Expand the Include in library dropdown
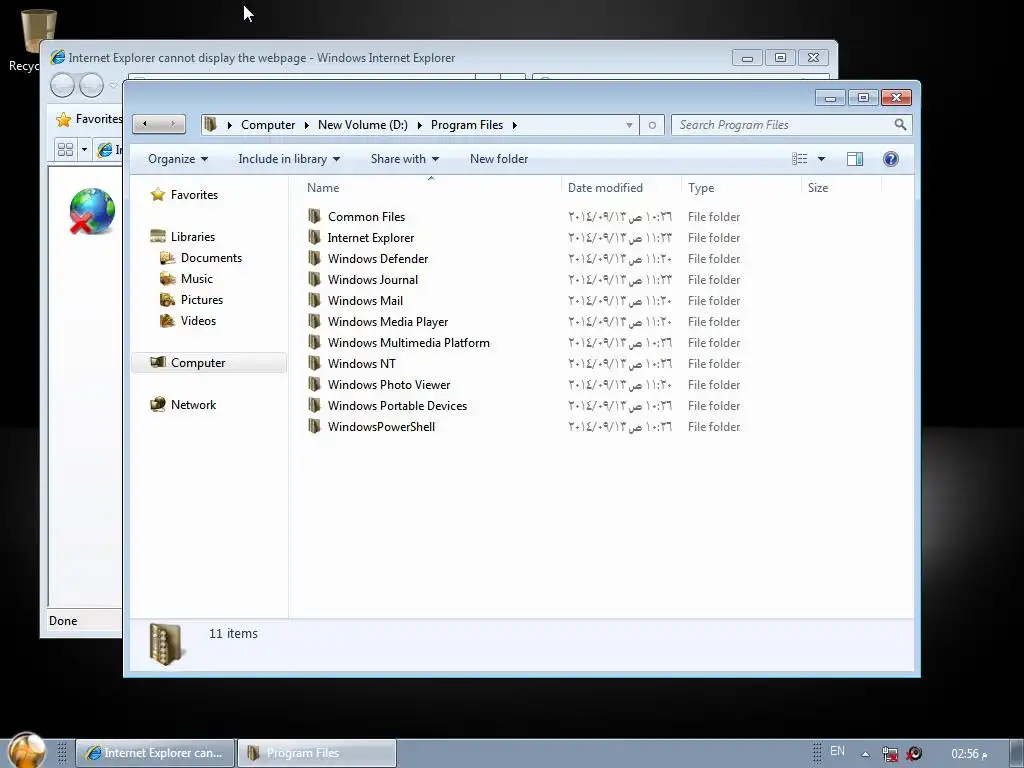1024x768 pixels. click(x=289, y=159)
